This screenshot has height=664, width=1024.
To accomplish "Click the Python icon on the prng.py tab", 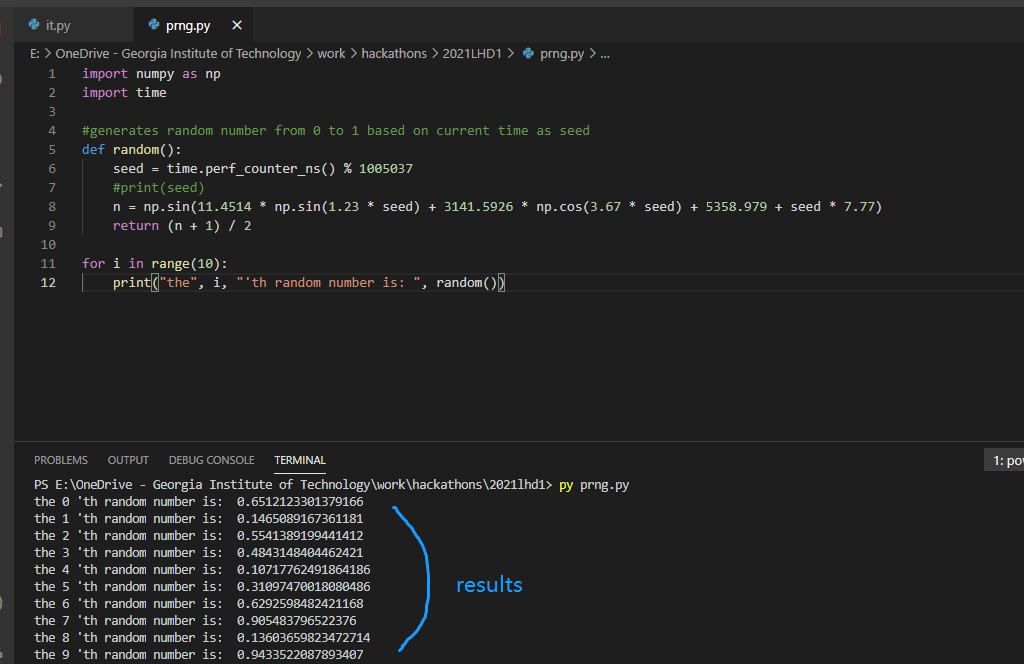I will [x=152, y=24].
